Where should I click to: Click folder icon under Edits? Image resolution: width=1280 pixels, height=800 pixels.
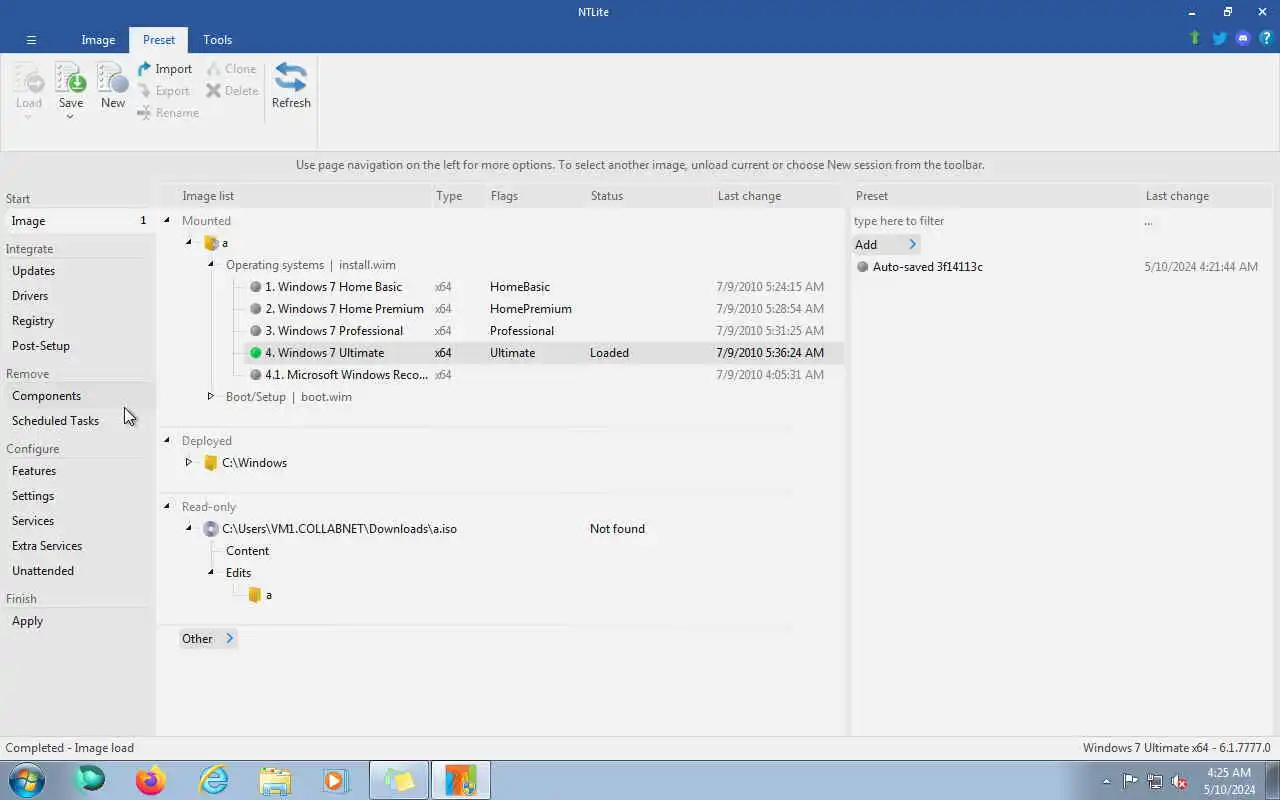pyautogui.click(x=254, y=595)
